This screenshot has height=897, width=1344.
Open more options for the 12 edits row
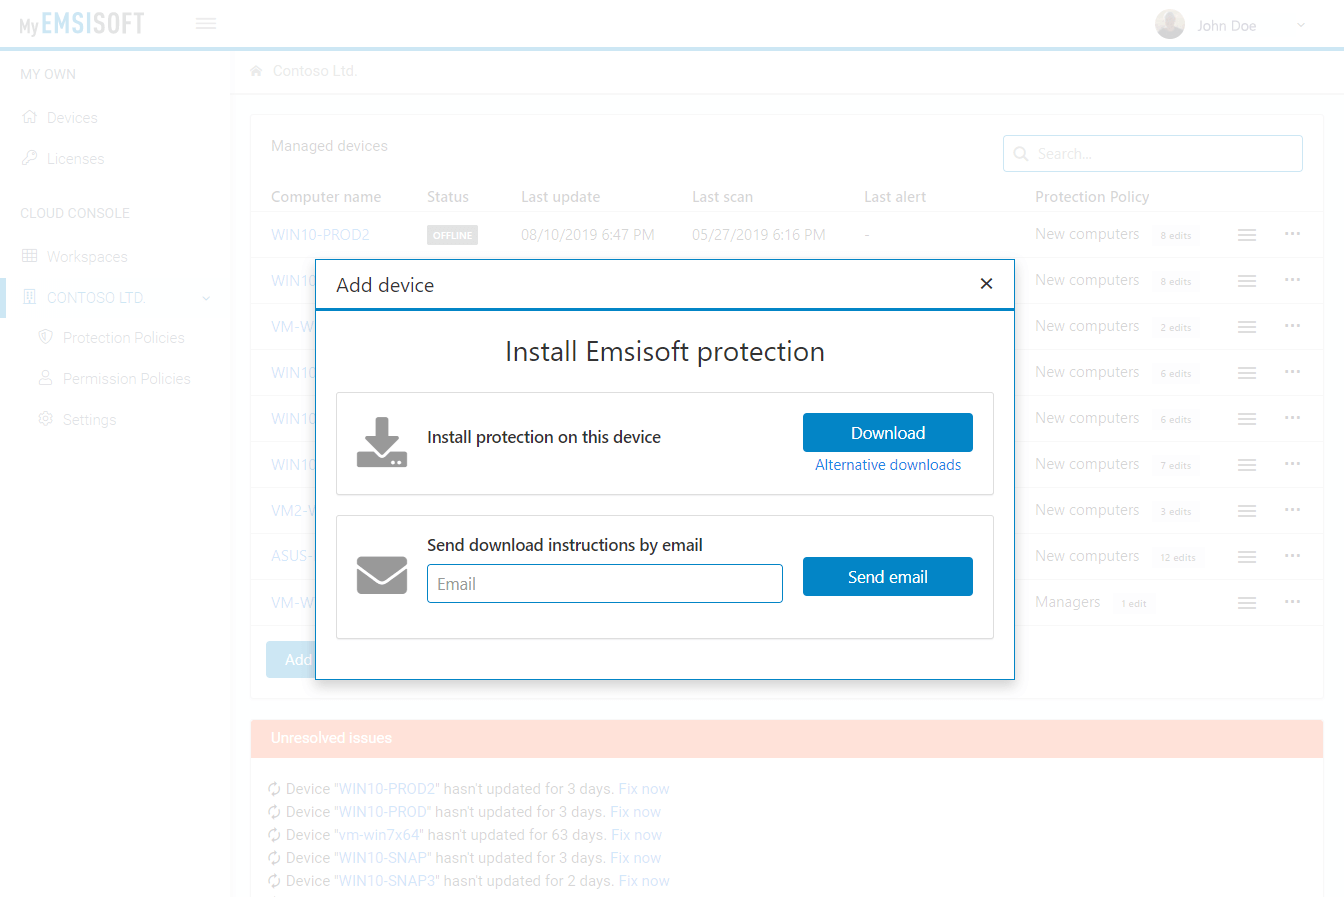[1293, 556]
